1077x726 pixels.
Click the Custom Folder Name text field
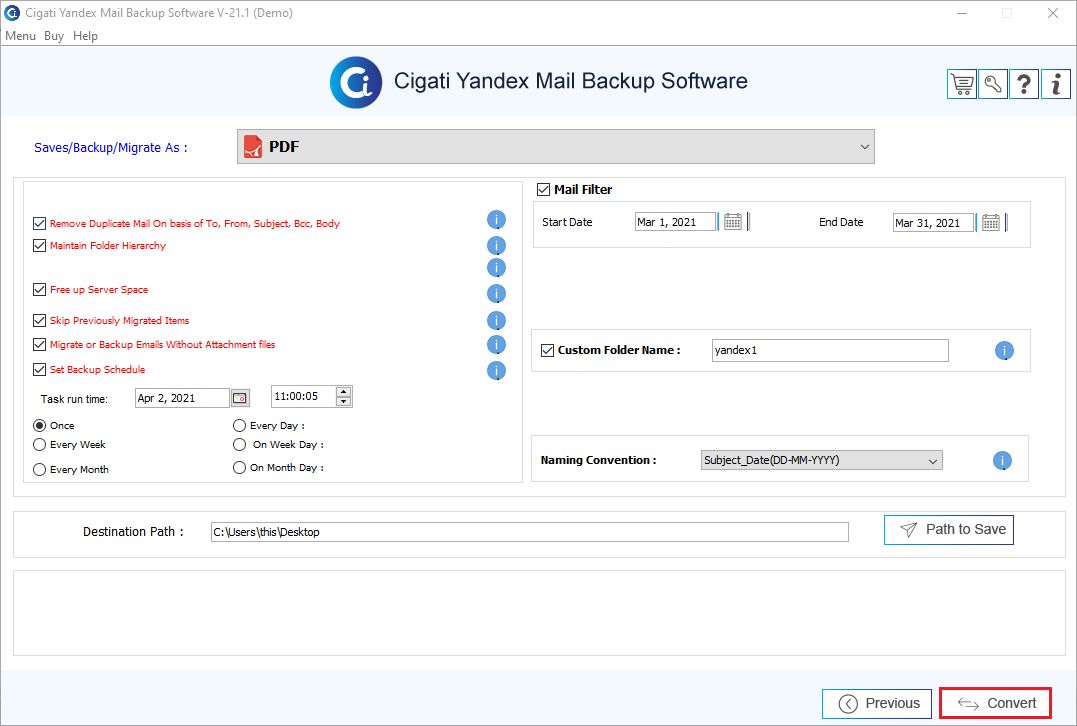[830, 350]
